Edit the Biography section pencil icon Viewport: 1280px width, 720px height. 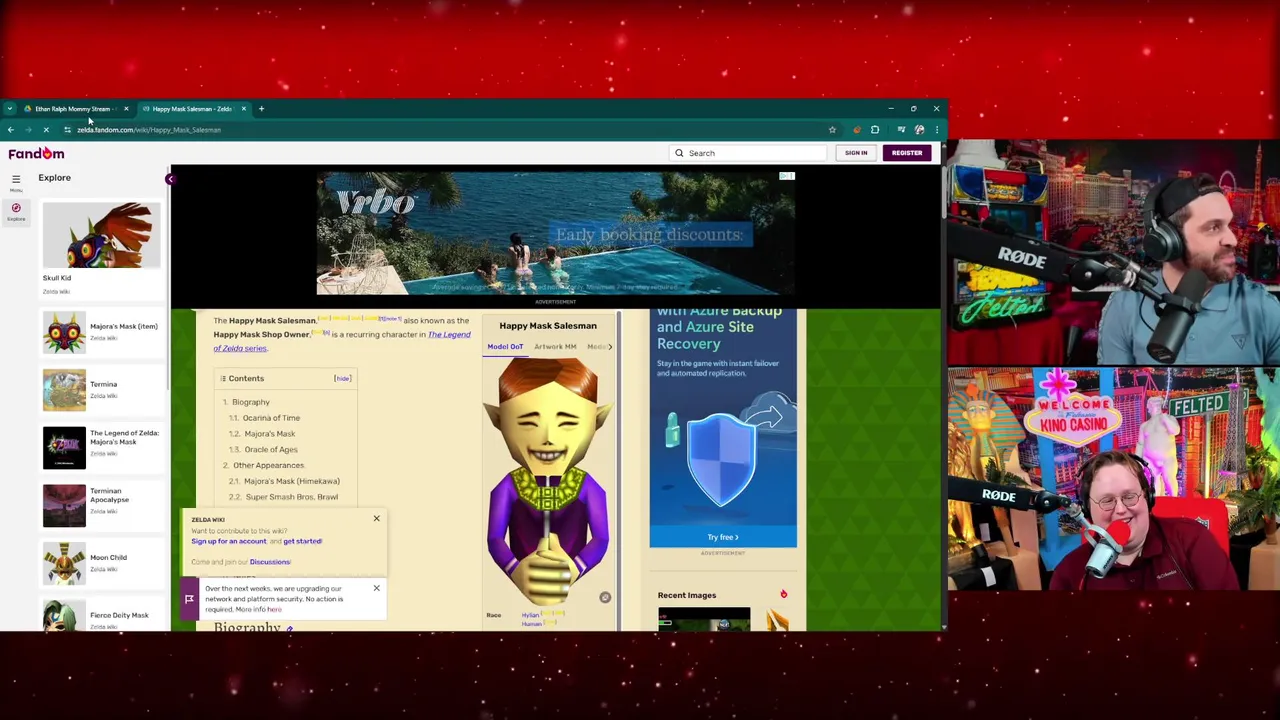[290, 629]
